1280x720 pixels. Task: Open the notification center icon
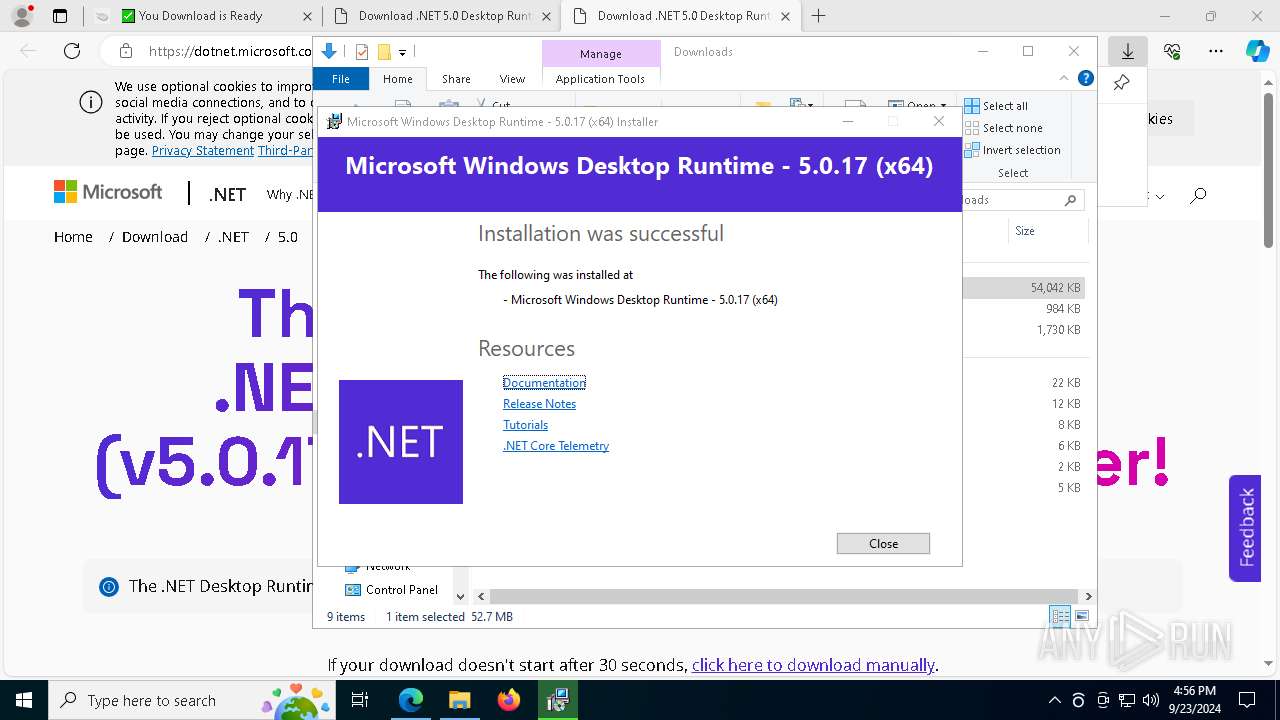(x=1247, y=701)
